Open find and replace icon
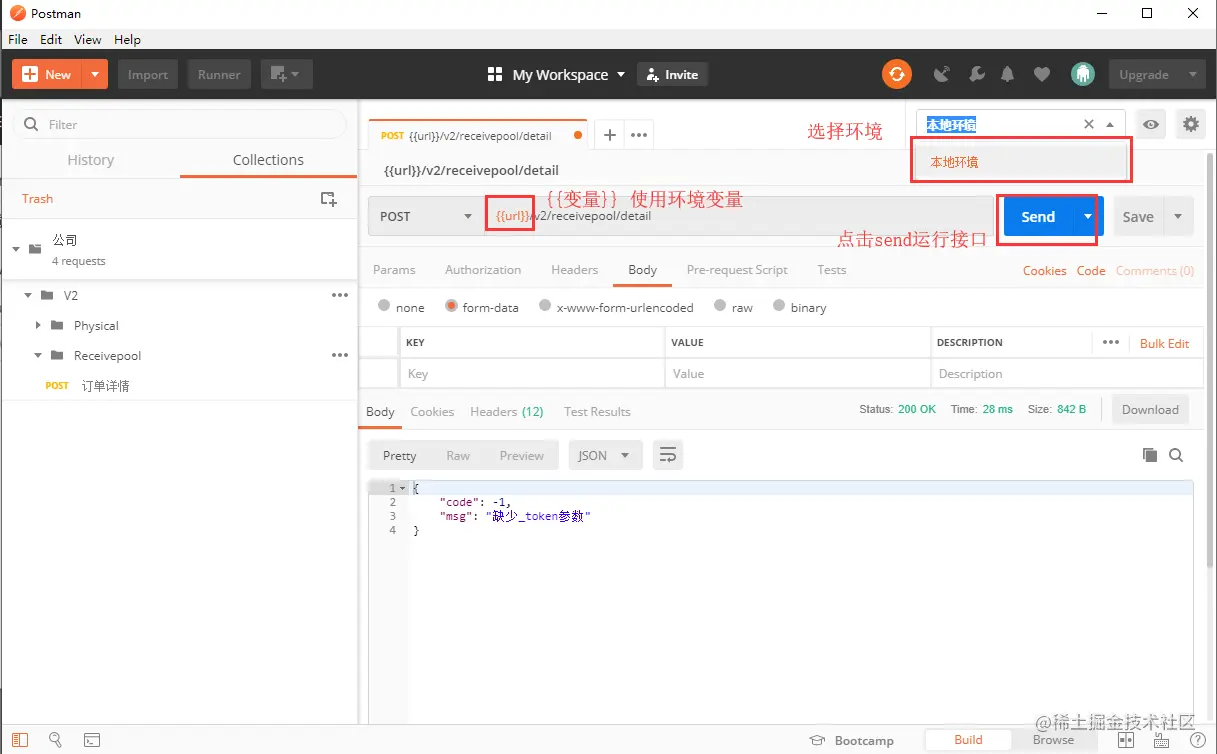 coord(55,740)
